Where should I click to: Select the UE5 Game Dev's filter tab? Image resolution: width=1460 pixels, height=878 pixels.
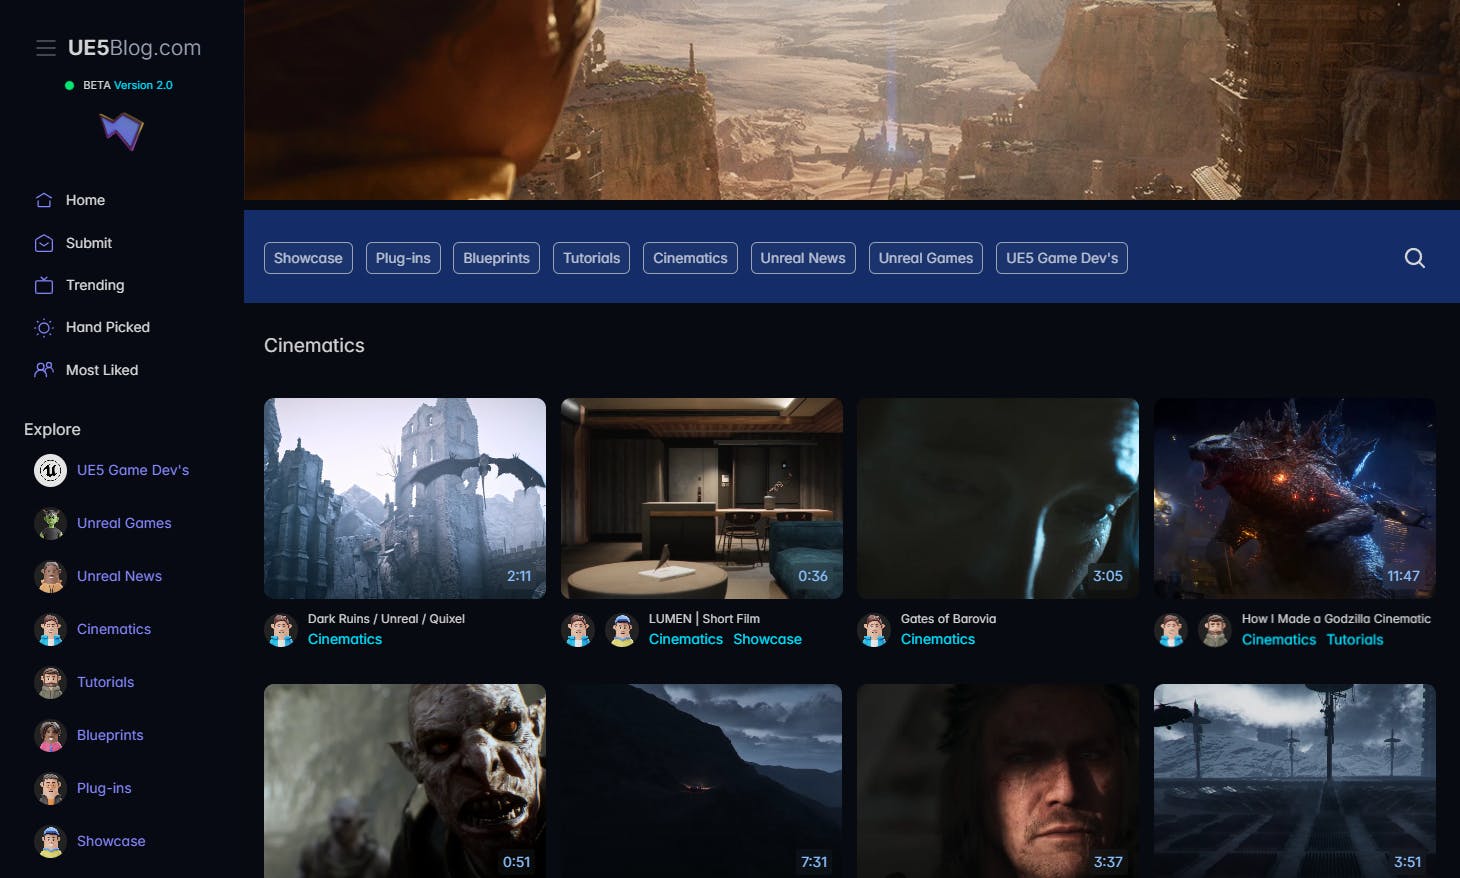click(x=1062, y=258)
